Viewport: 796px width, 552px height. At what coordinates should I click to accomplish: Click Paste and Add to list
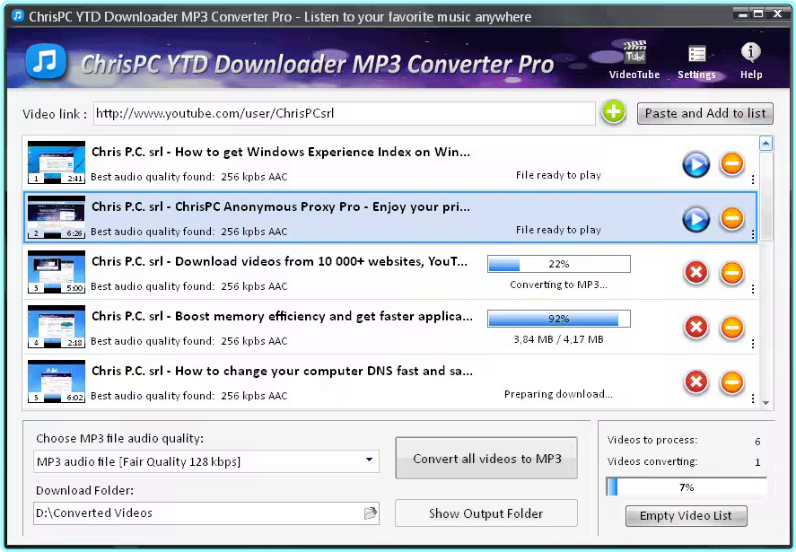click(x=705, y=113)
